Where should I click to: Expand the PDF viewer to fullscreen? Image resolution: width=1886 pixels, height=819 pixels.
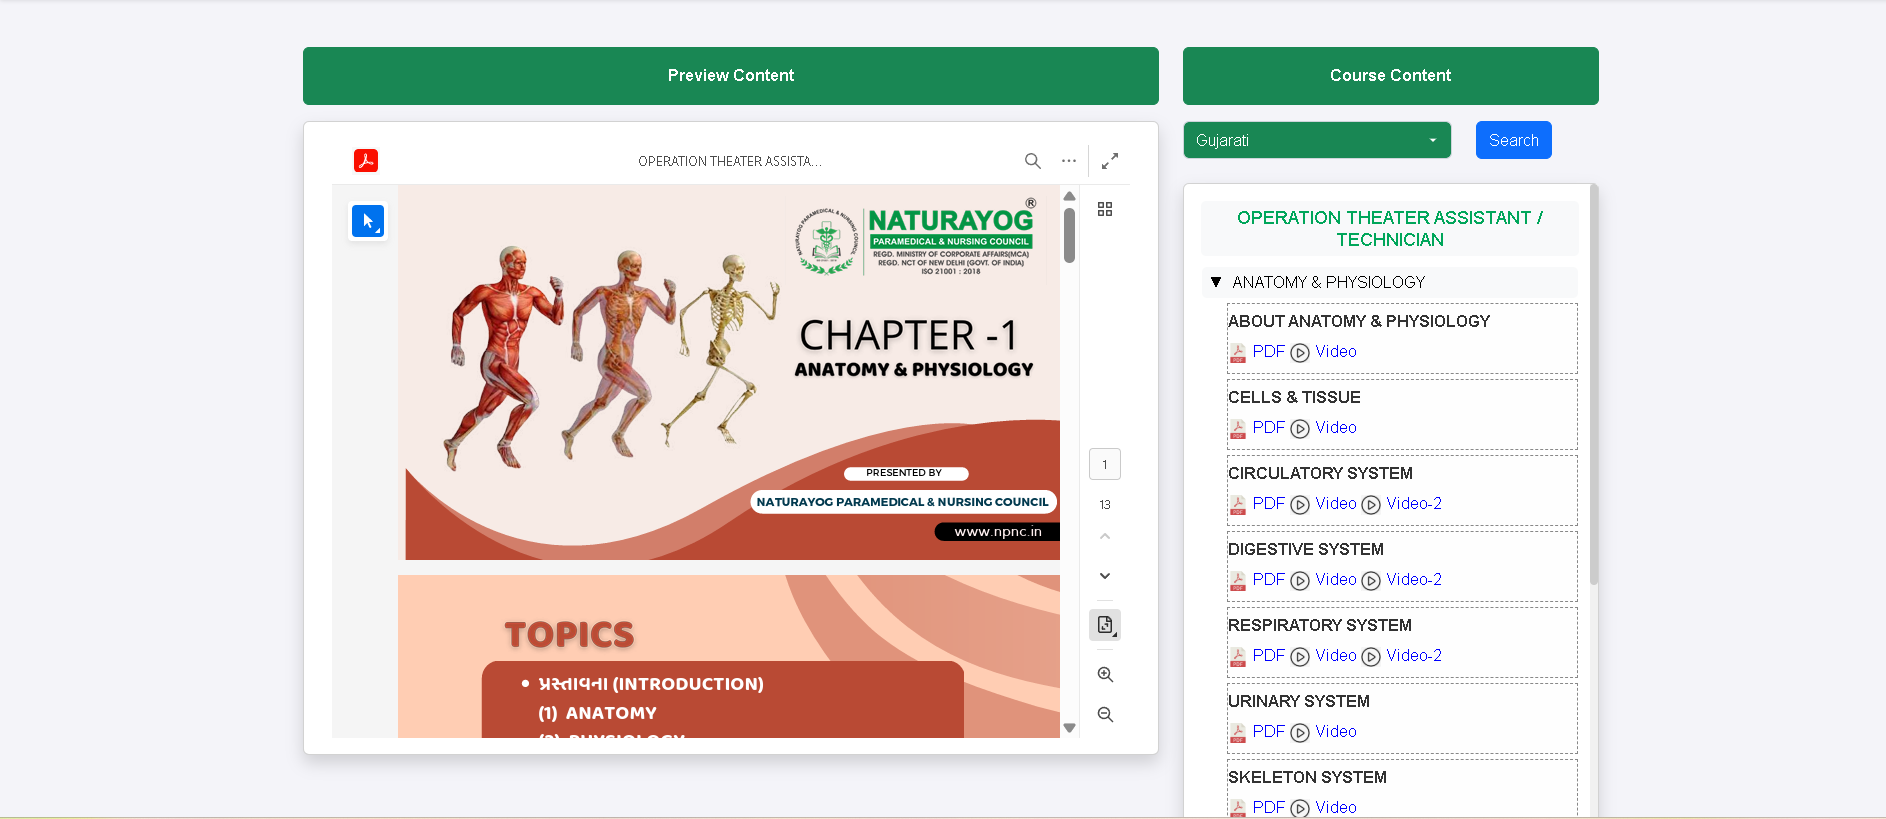(1110, 161)
